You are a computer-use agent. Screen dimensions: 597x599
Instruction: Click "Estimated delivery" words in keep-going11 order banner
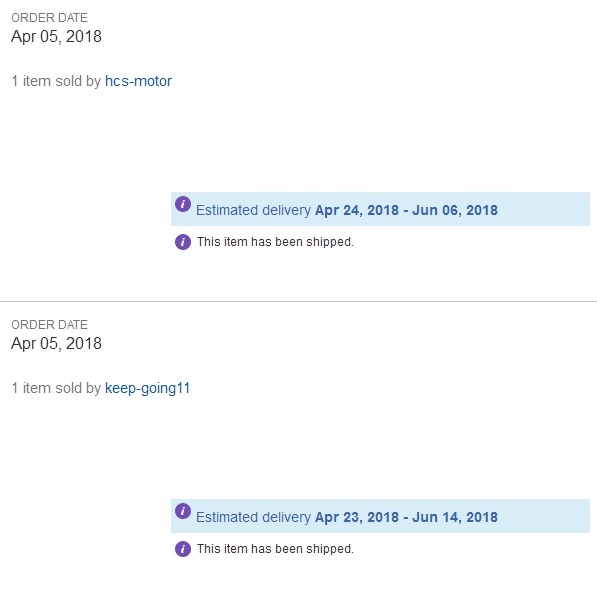point(253,517)
